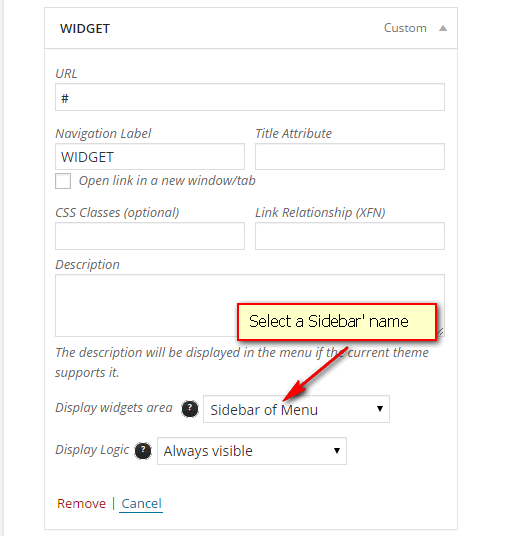Screen dimensions: 511x536
Task: Click inside the Description textarea
Action: tap(146, 305)
